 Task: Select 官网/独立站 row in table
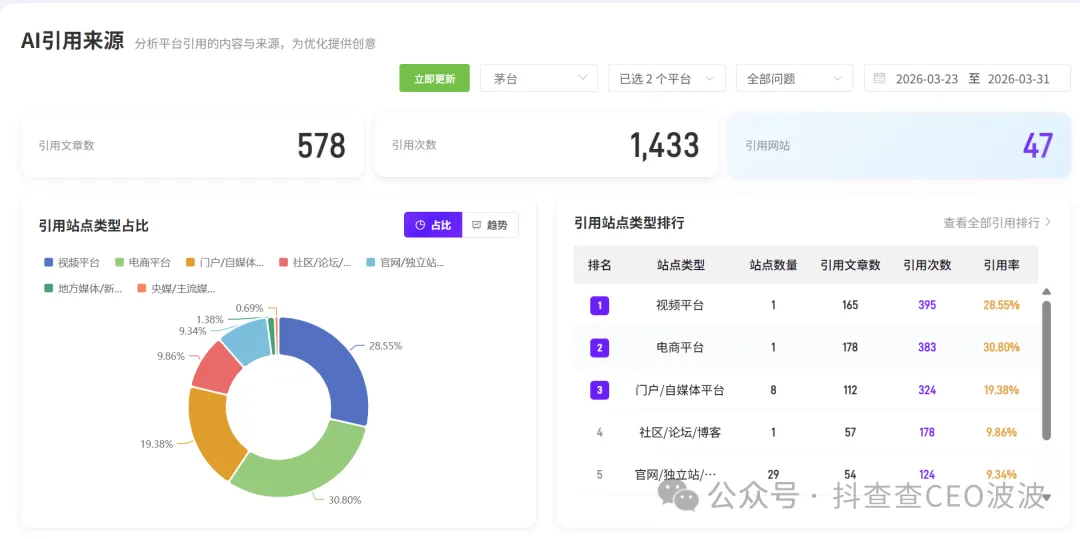(806, 475)
